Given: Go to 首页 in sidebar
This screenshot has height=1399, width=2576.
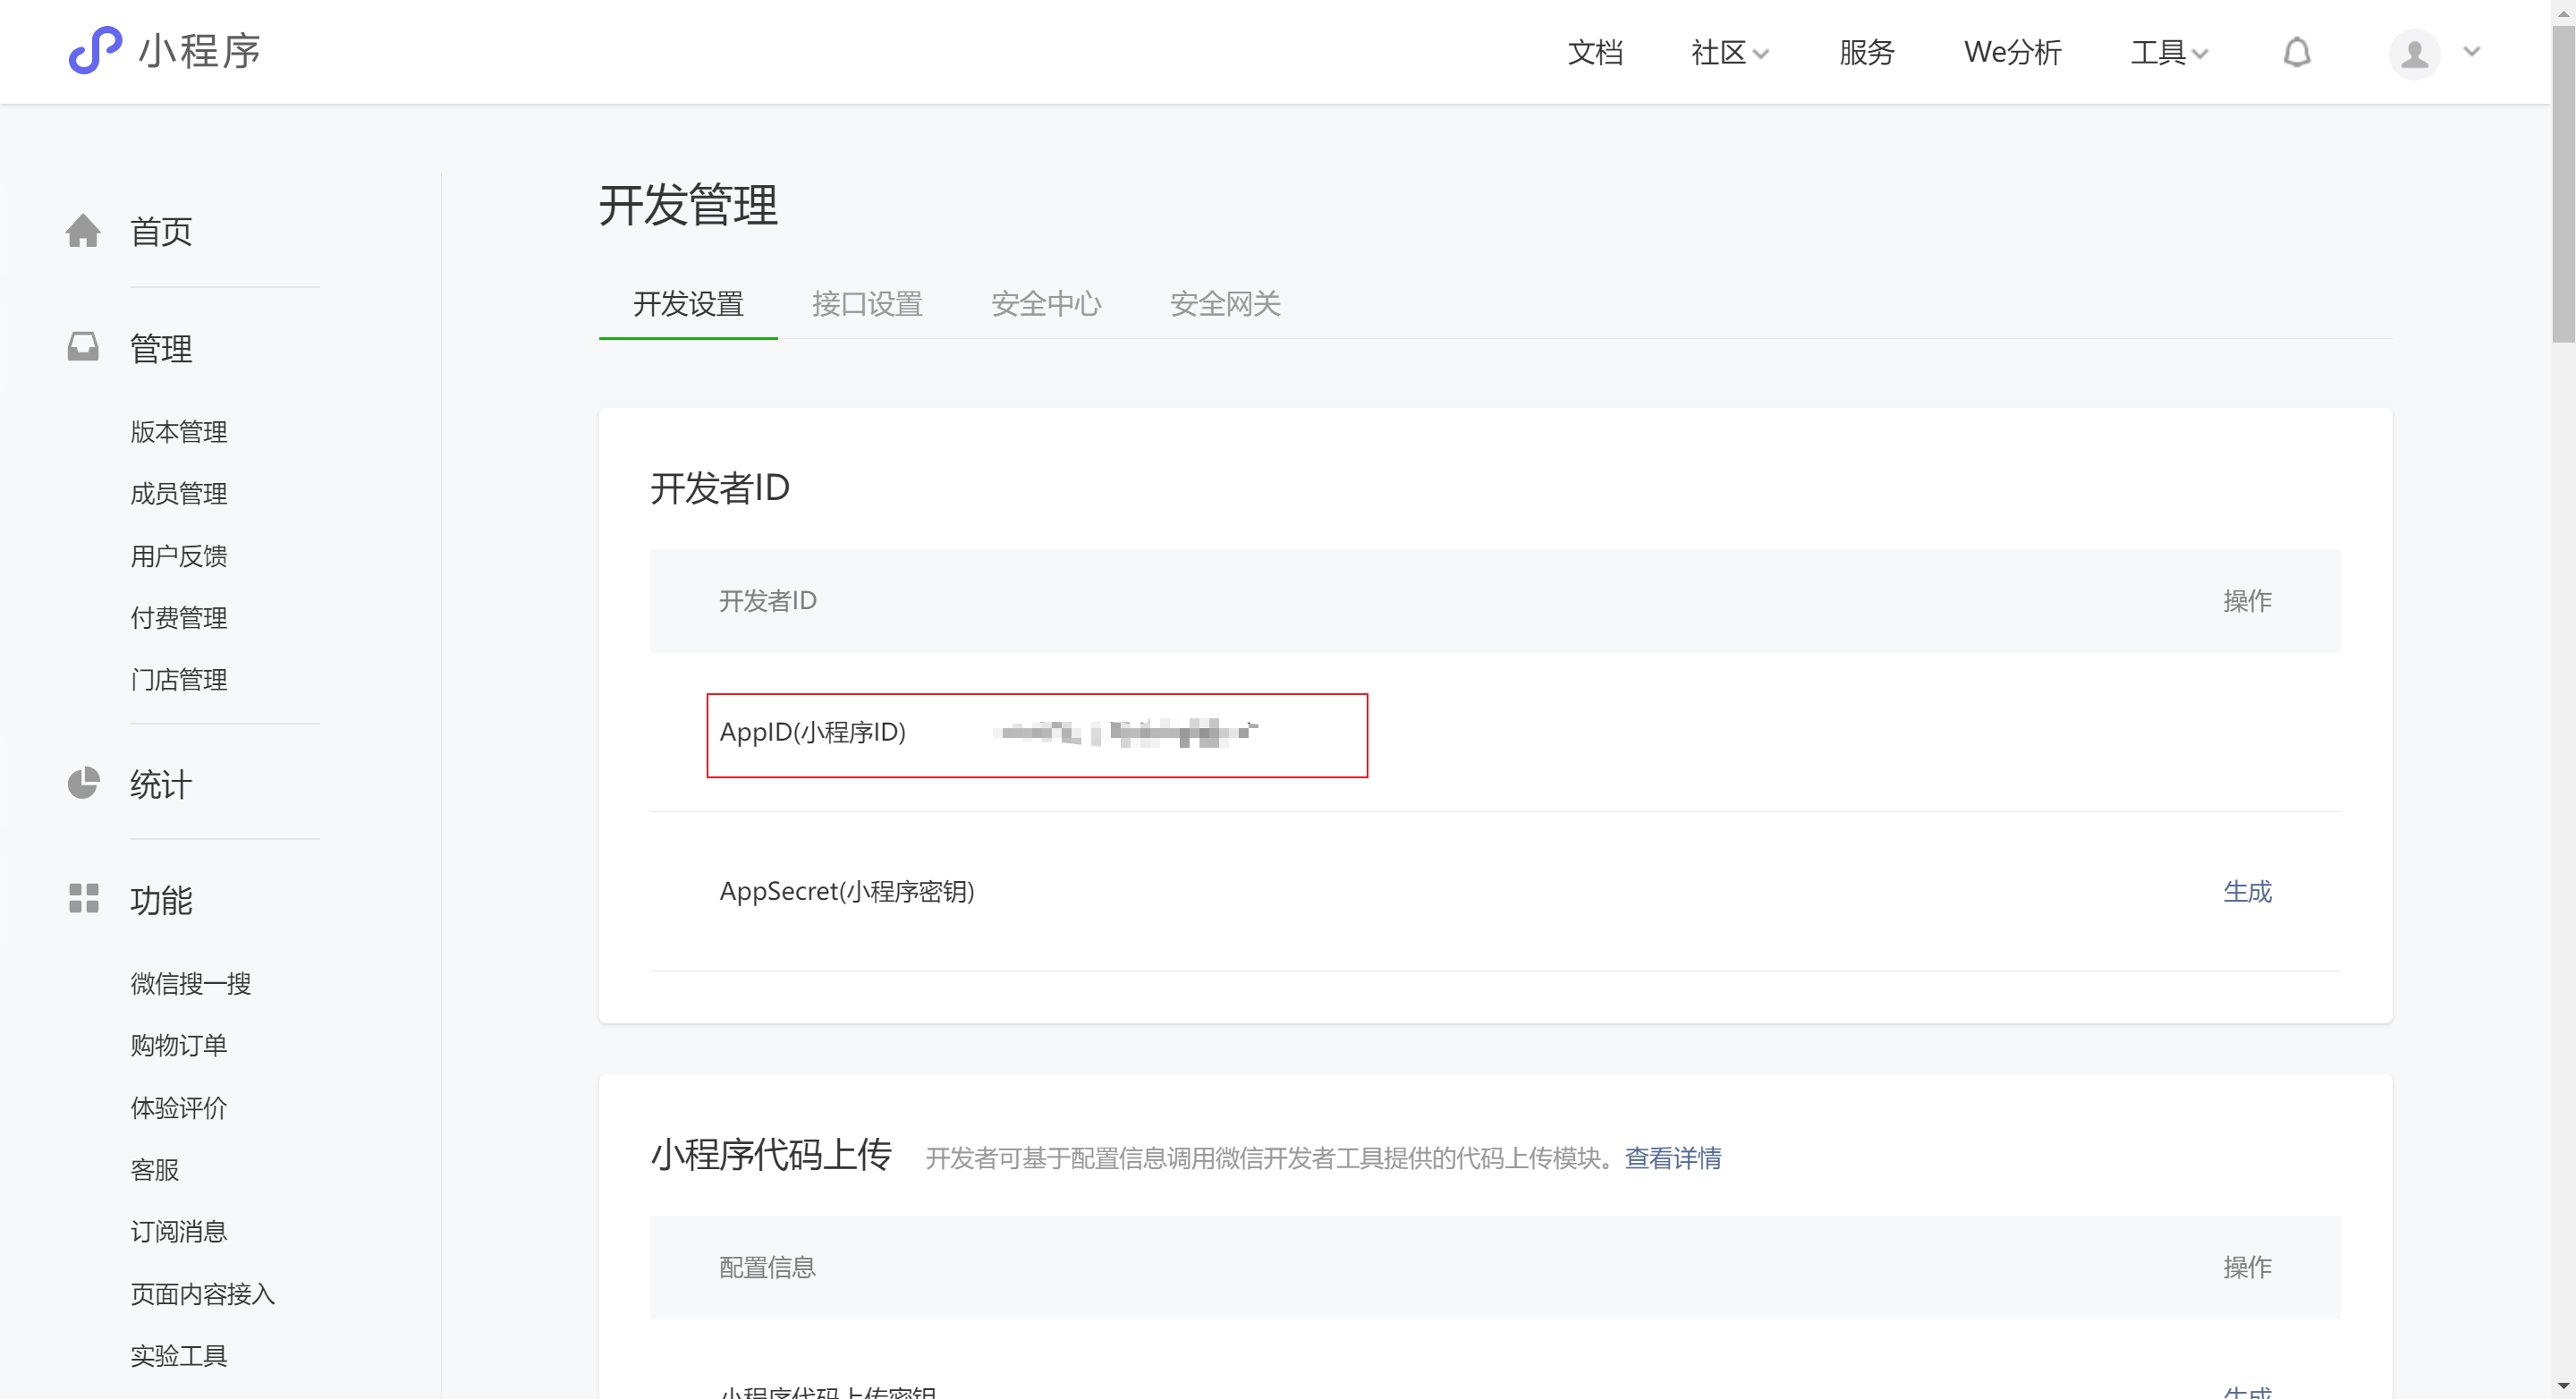Looking at the screenshot, I should tap(161, 232).
